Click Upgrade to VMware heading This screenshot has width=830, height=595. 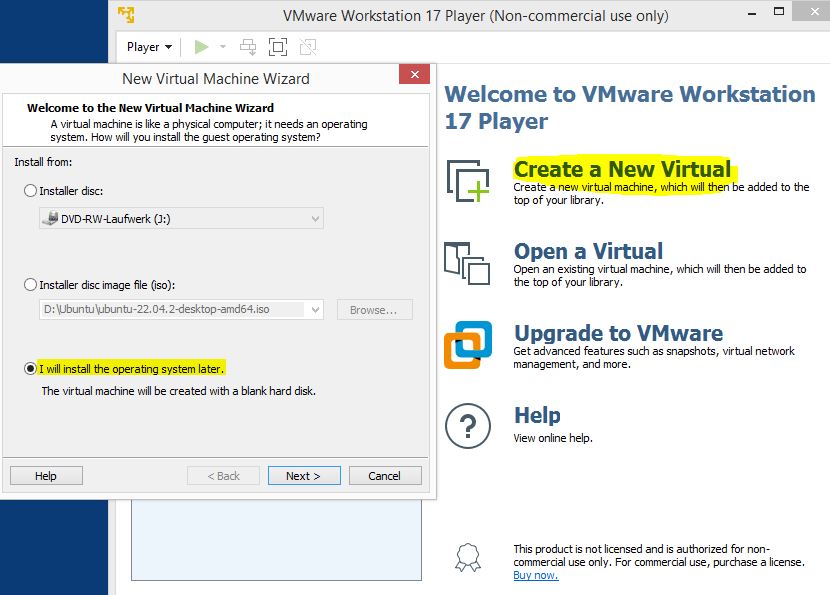[618, 333]
